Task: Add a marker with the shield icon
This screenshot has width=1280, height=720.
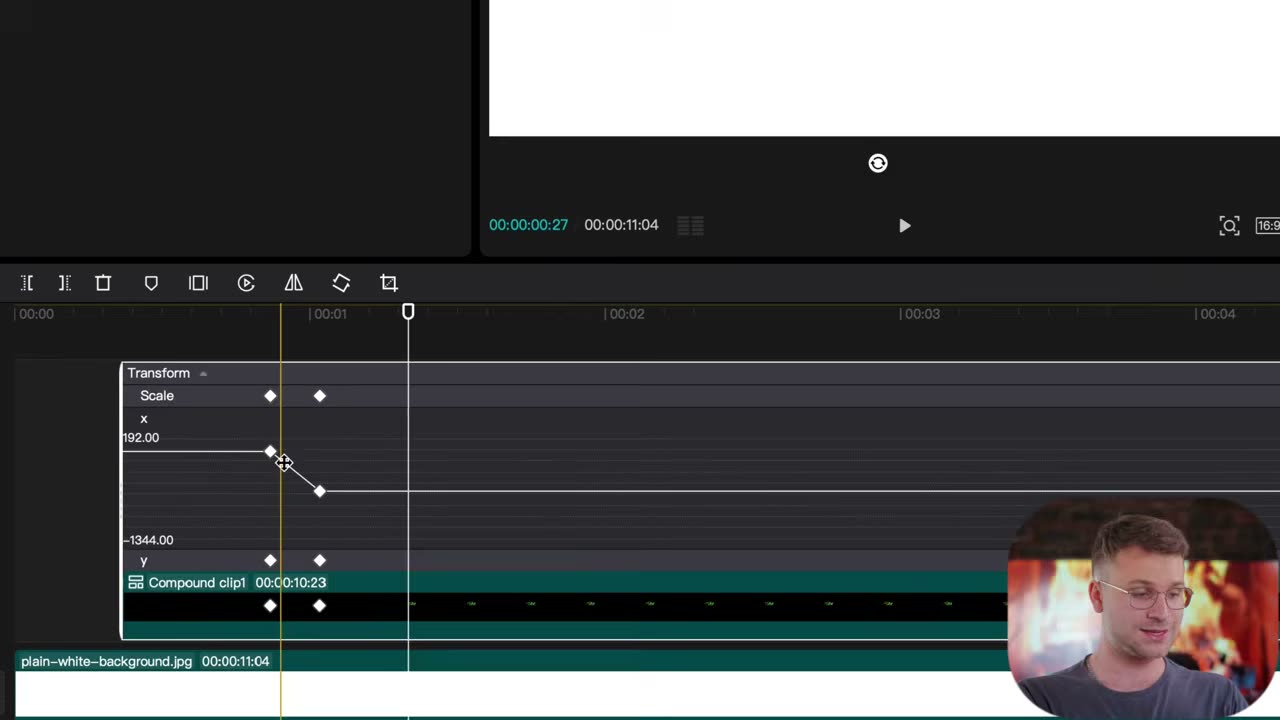Action: point(151,283)
